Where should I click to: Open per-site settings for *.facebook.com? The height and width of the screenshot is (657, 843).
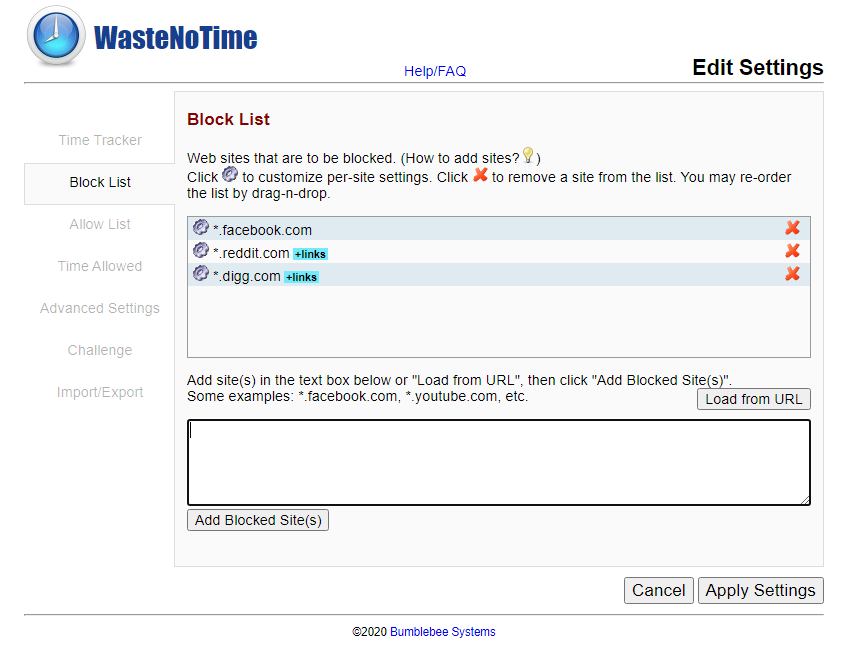(x=201, y=227)
